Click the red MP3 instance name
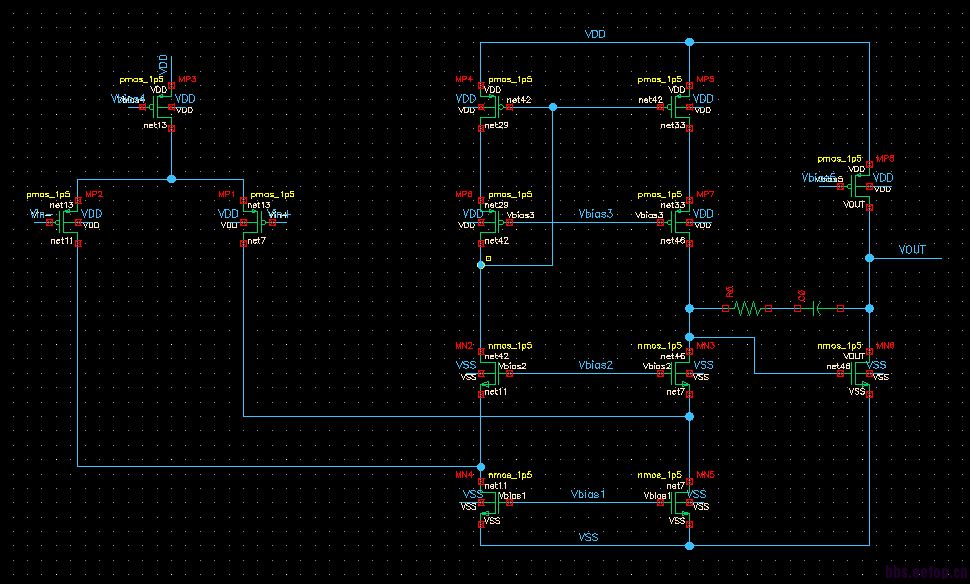 187,79
